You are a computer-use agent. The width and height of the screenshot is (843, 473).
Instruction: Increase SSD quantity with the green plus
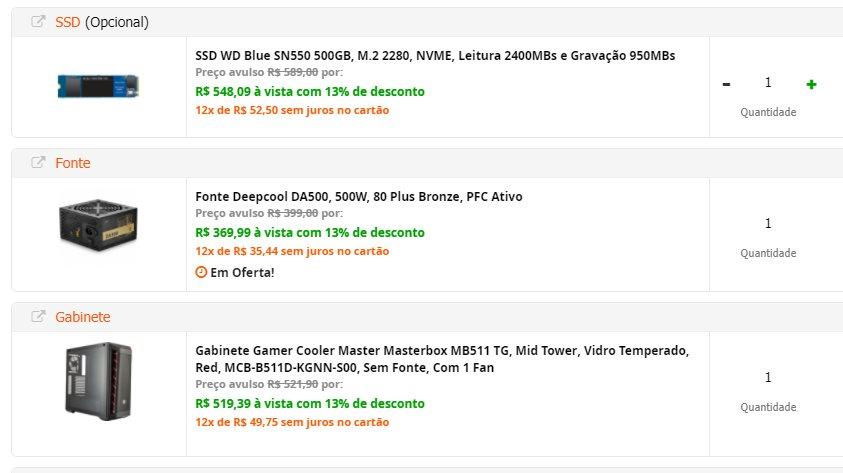(x=811, y=84)
